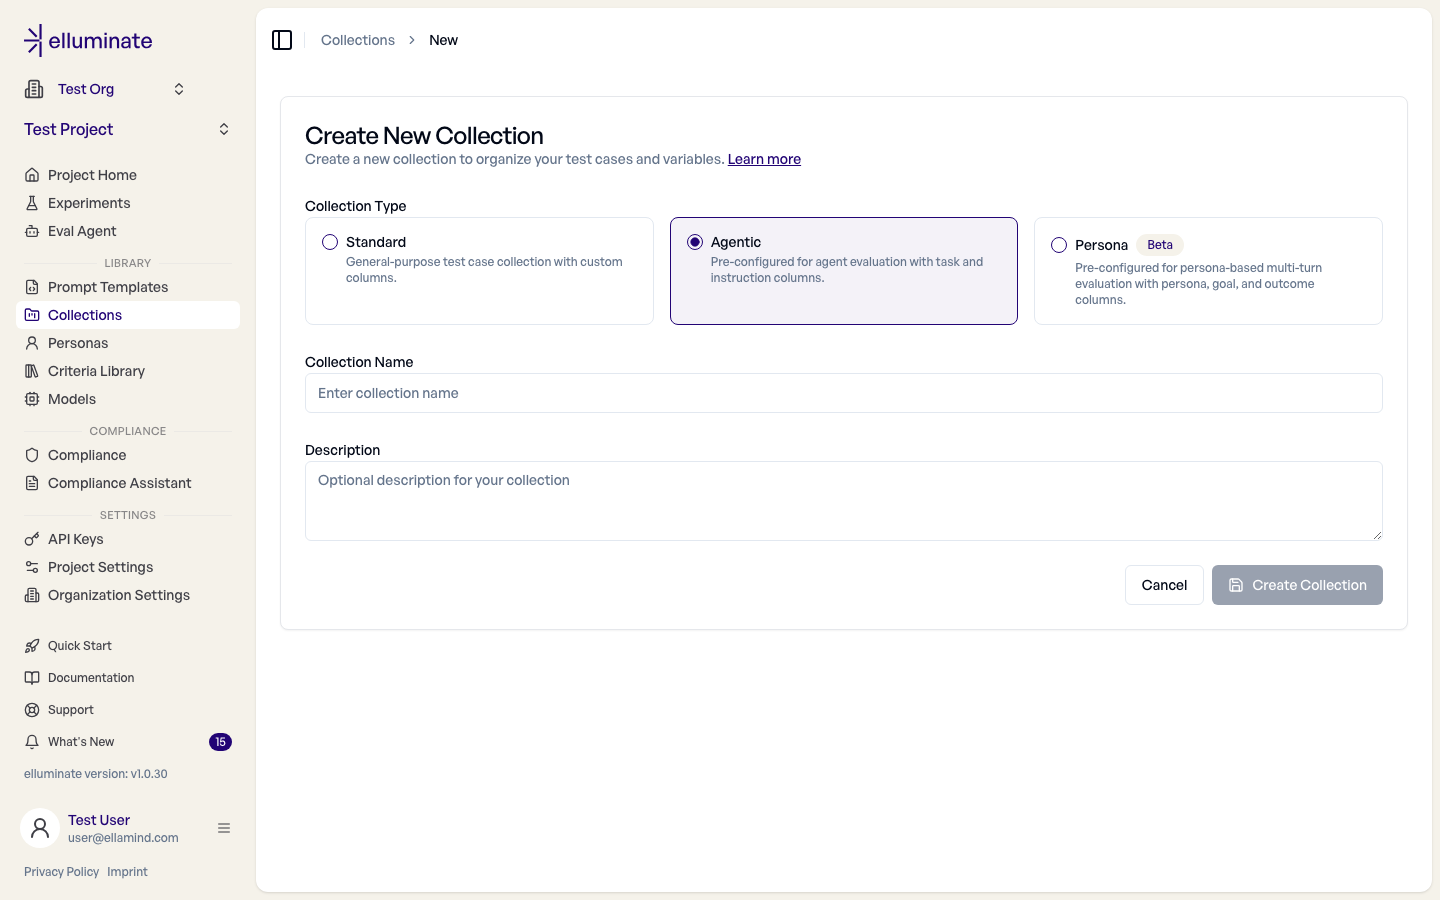Open Eval Agent robot icon
Viewport: 1440px width, 900px height.
tap(32, 231)
